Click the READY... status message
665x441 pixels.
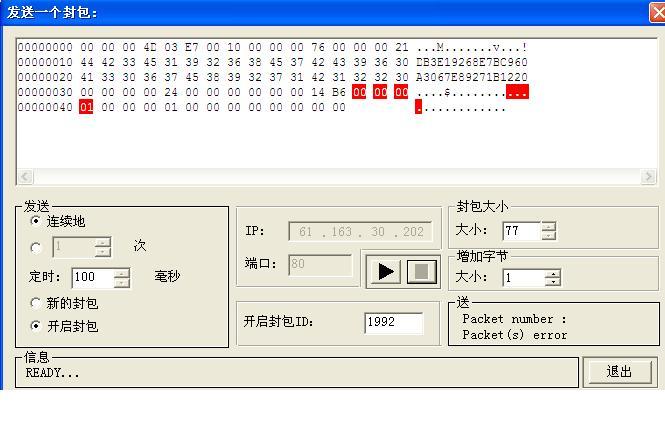point(52,373)
